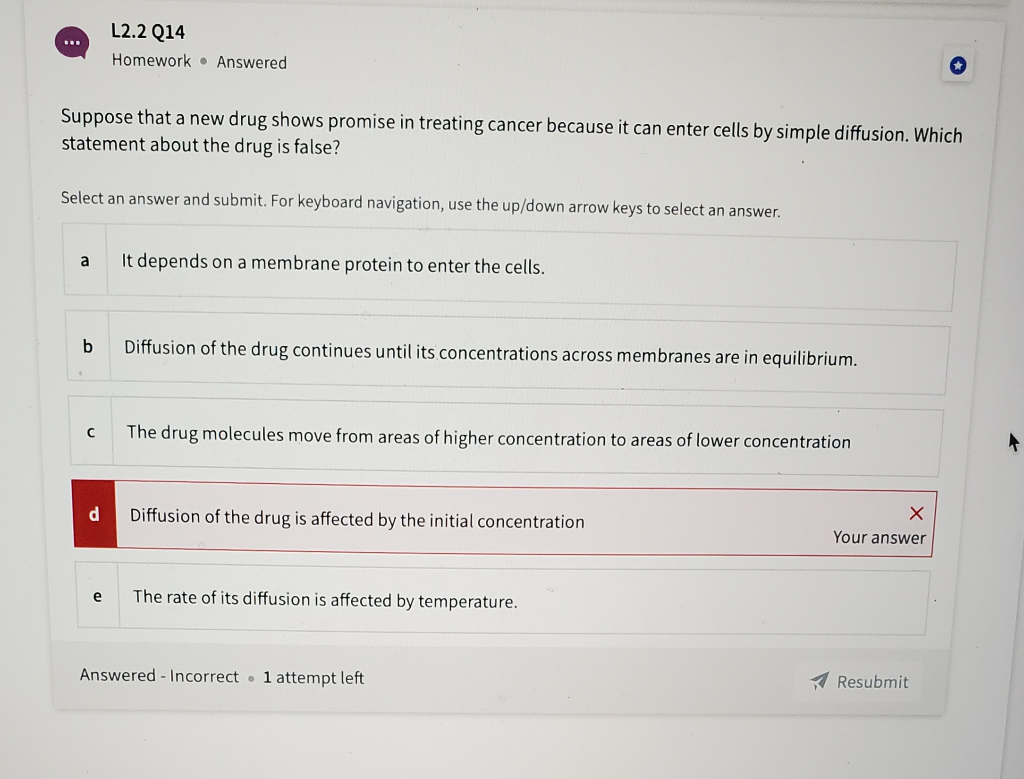This screenshot has height=779, width=1024.
Task: Click the blue star badge icon
Action: (x=957, y=65)
